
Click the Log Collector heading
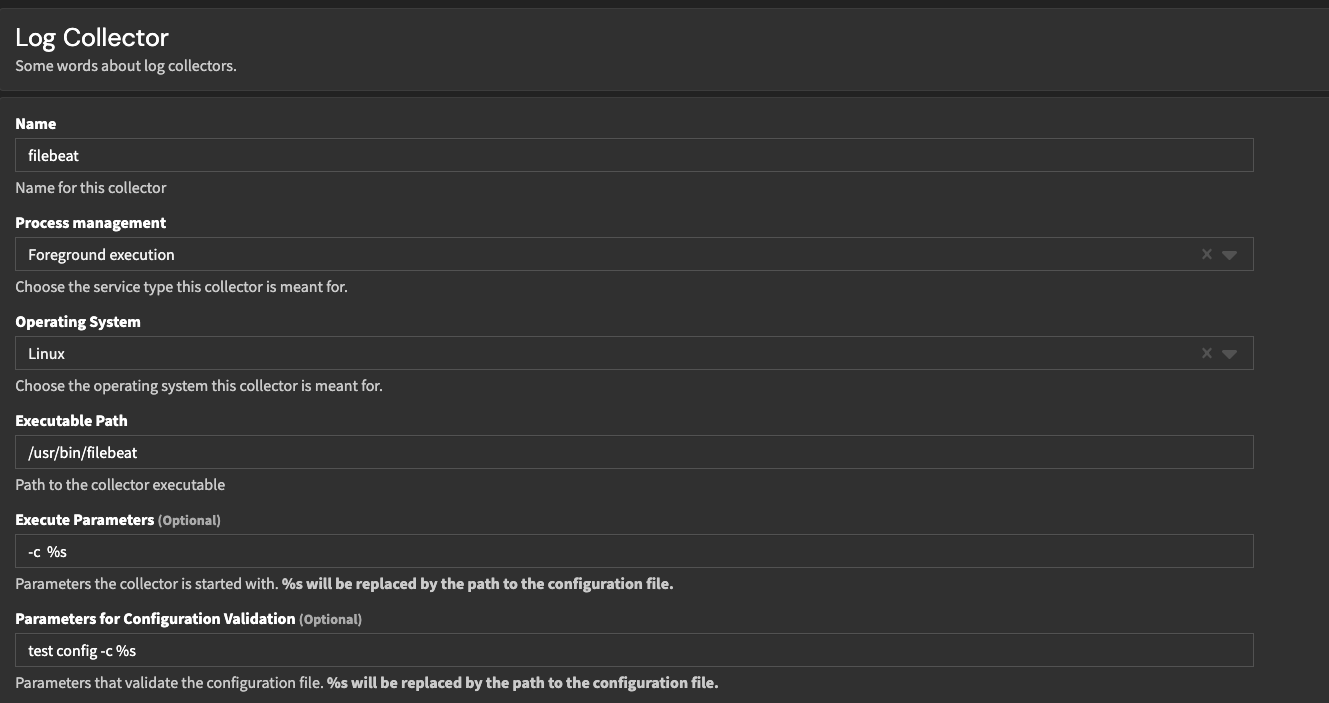click(x=91, y=37)
